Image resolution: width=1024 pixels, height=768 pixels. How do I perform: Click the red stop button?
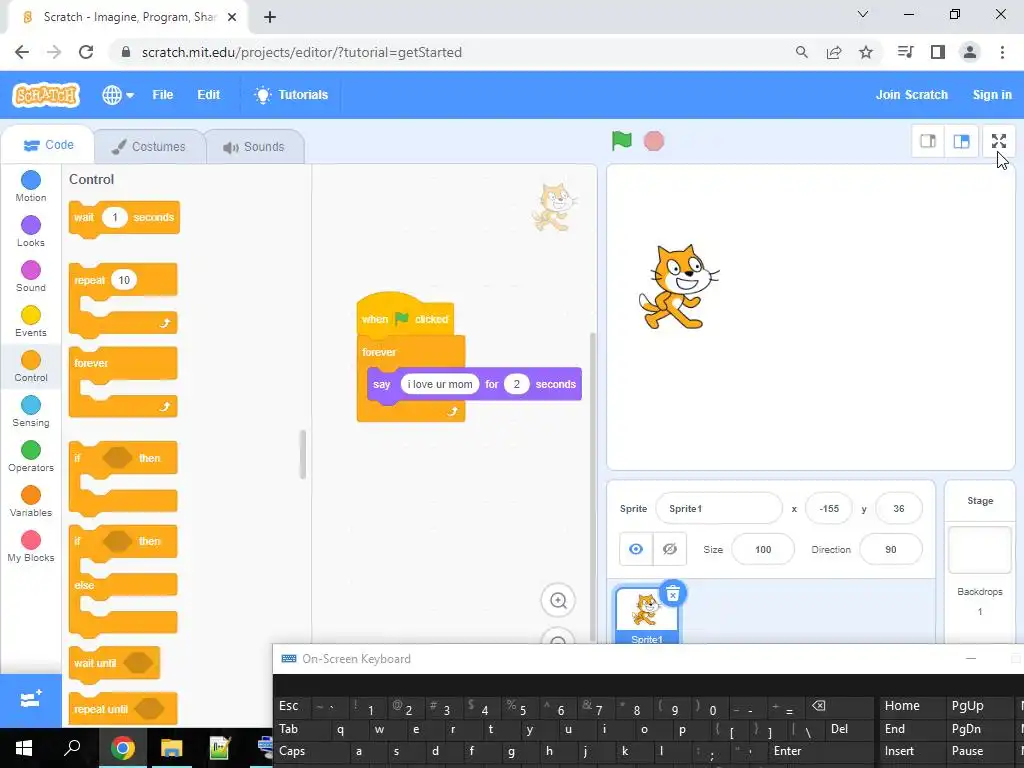654,141
